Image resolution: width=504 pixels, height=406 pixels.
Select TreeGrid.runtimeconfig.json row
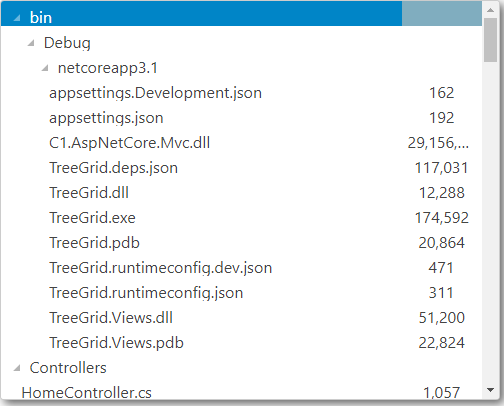coord(241,293)
